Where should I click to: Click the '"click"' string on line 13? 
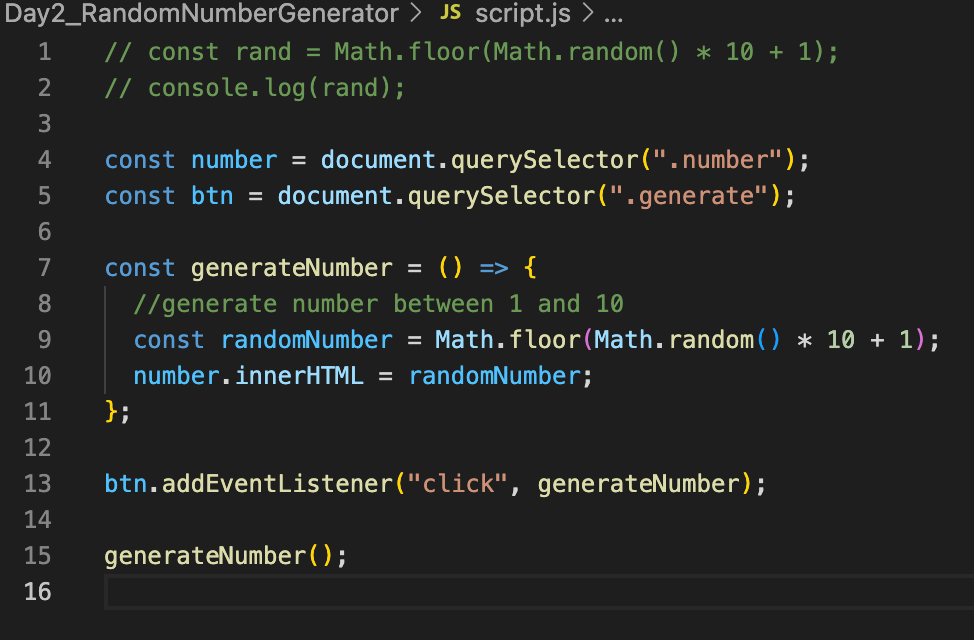(458, 485)
